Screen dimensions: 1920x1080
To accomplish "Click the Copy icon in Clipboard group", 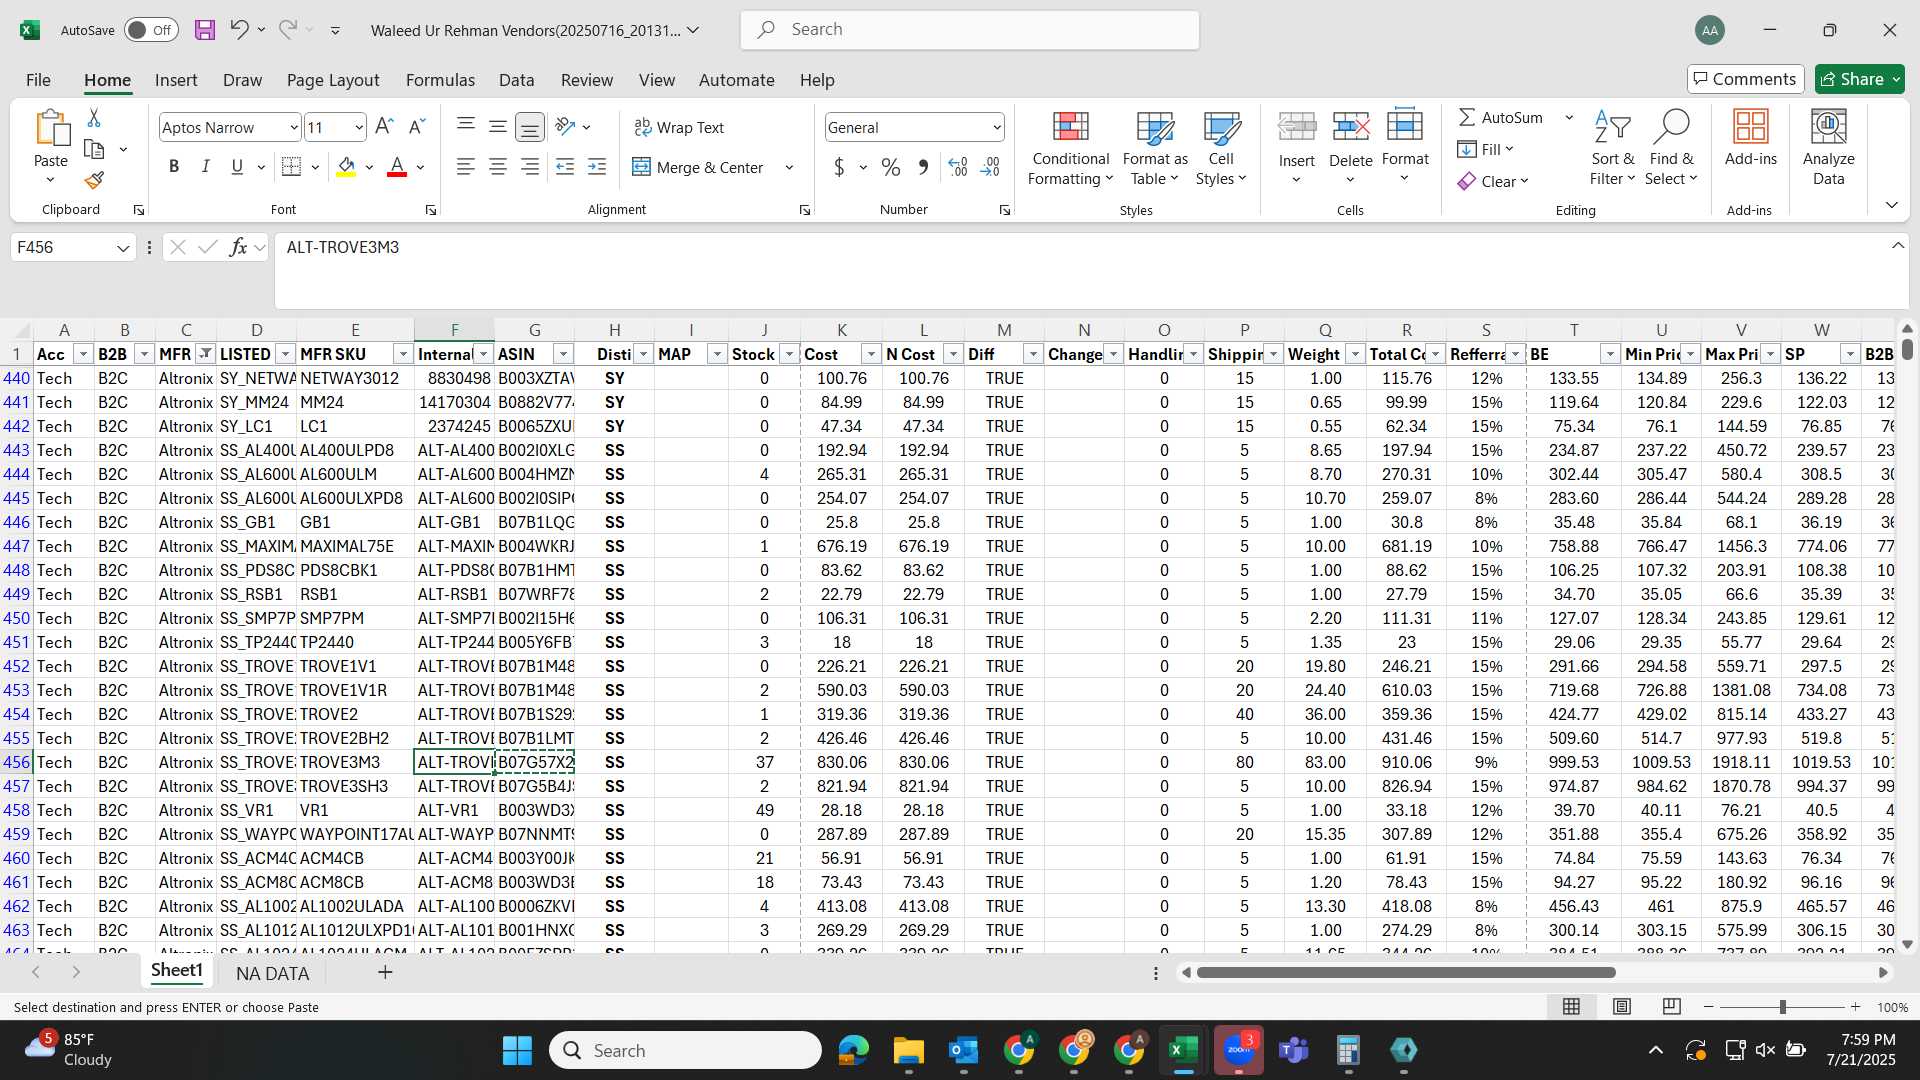I will (x=94, y=149).
